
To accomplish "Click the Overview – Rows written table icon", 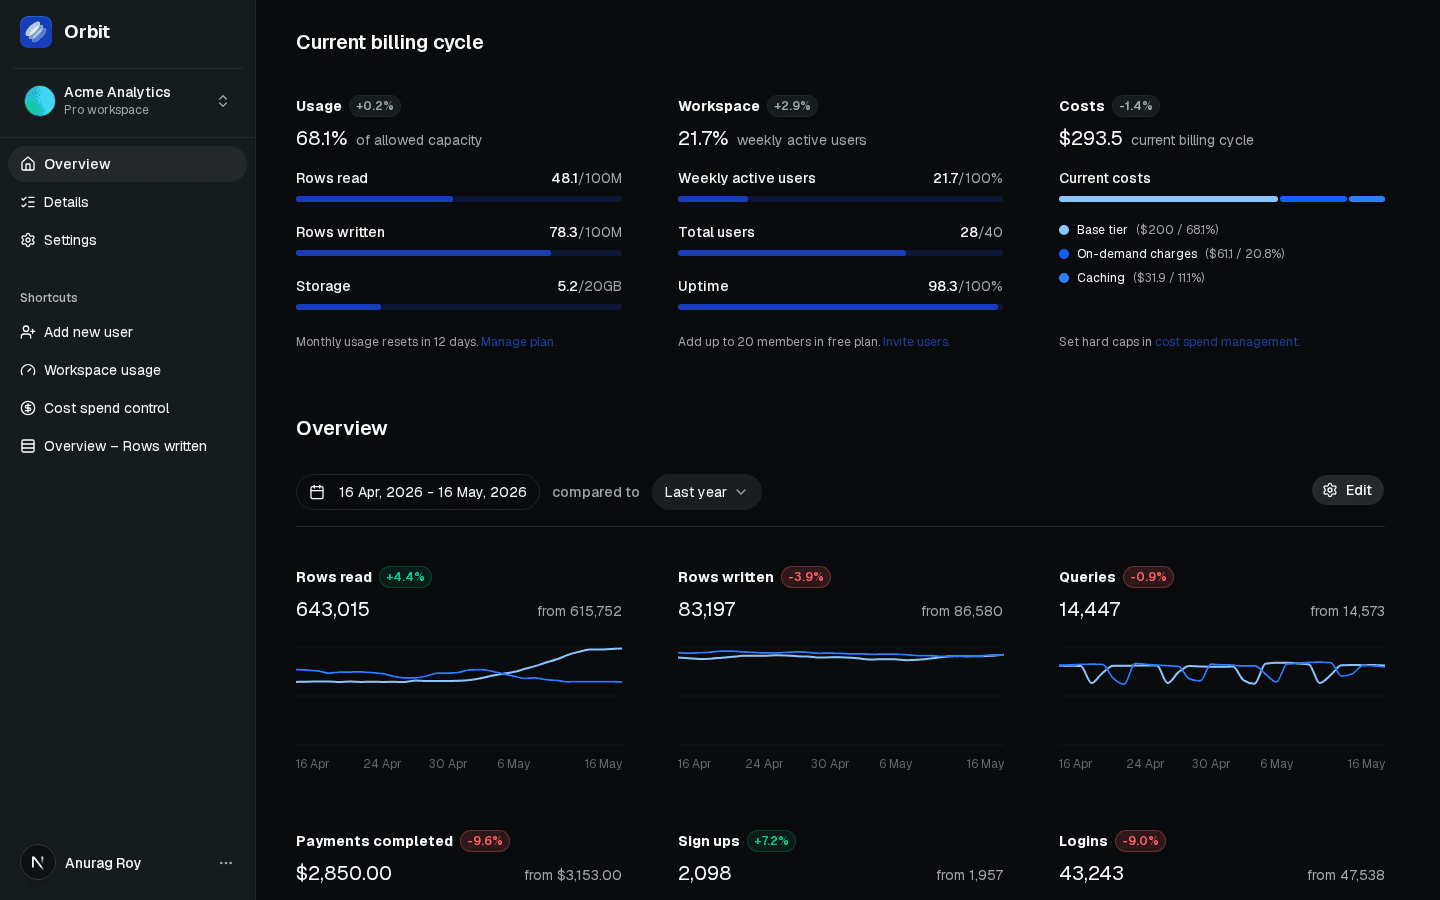I will [x=28, y=446].
